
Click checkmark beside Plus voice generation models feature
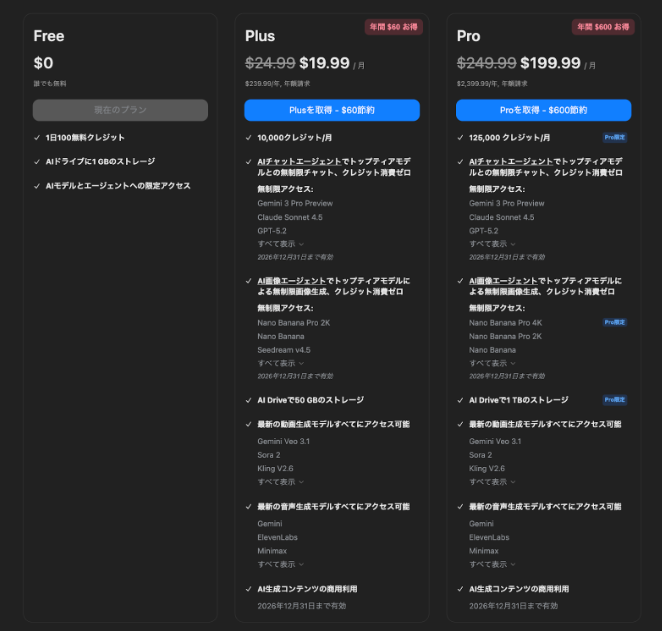coord(249,506)
